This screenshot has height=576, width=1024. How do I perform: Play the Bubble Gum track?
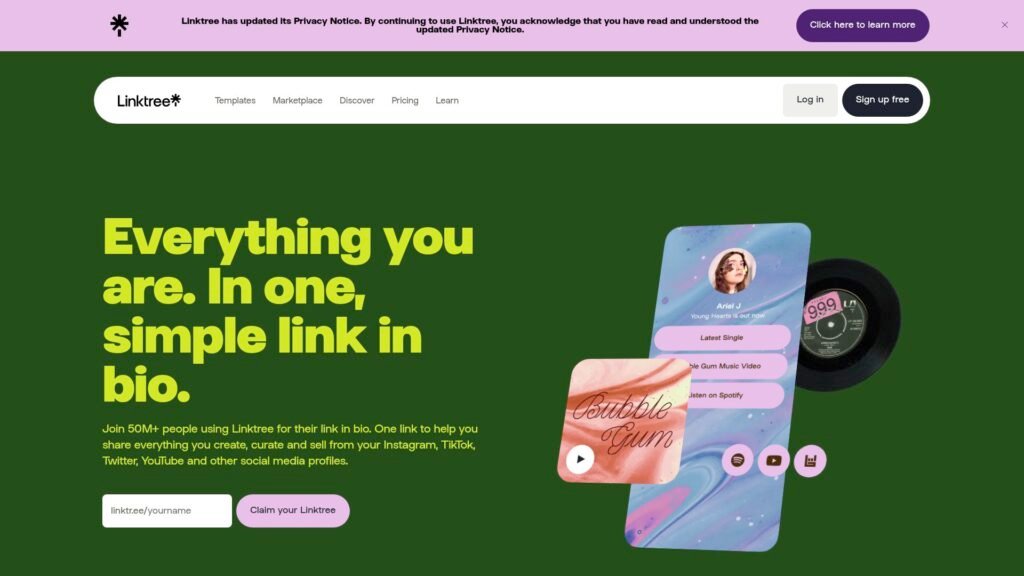point(580,459)
